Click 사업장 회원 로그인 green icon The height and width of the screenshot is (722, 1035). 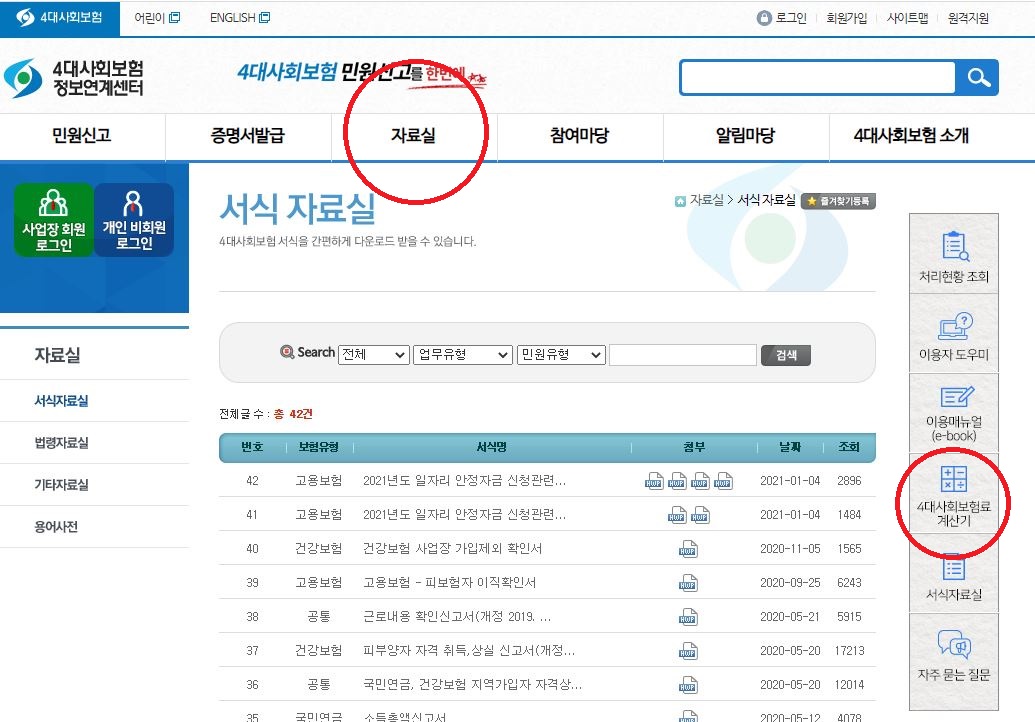click(x=53, y=220)
